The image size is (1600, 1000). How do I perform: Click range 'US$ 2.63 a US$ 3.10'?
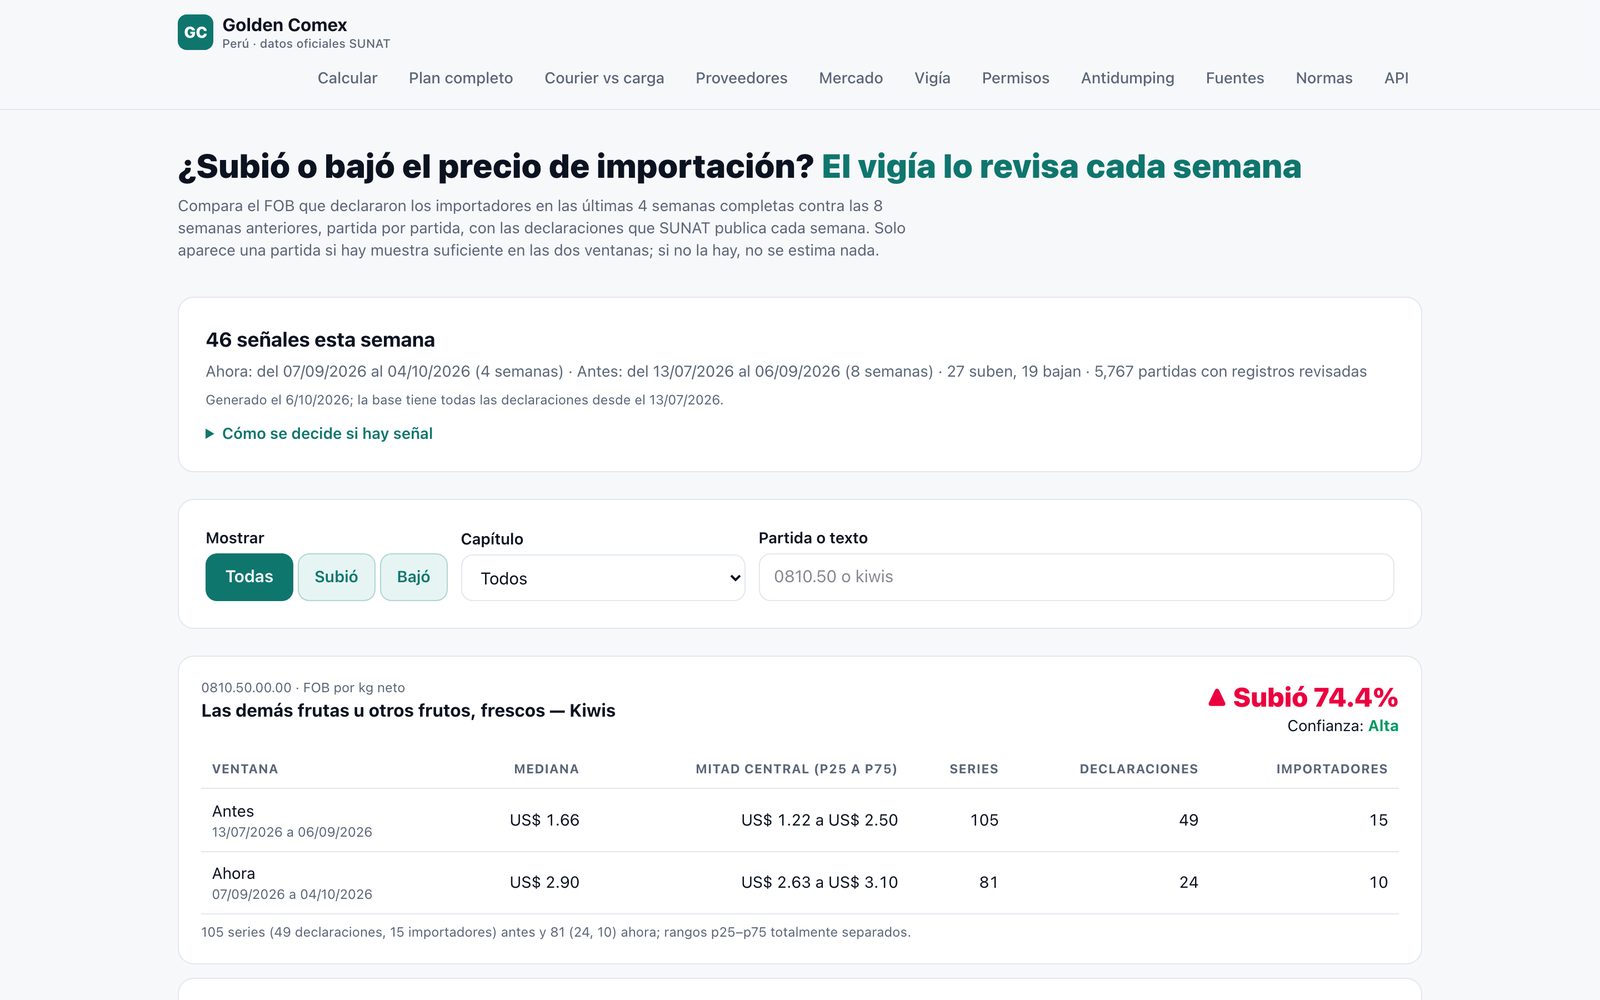[819, 882]
